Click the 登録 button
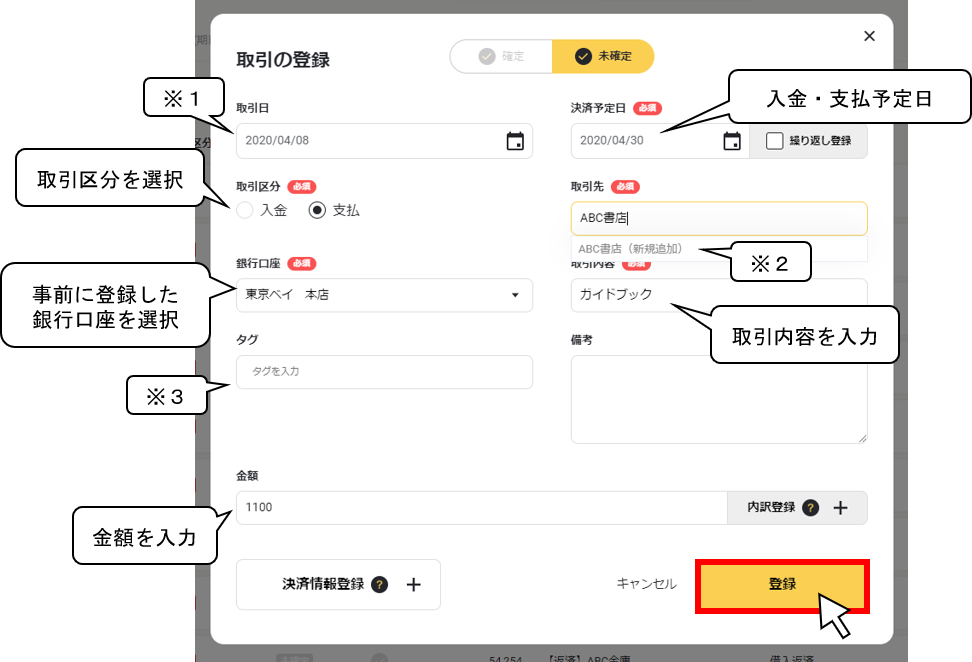This screenshot has width=972, height=662. 782,586
